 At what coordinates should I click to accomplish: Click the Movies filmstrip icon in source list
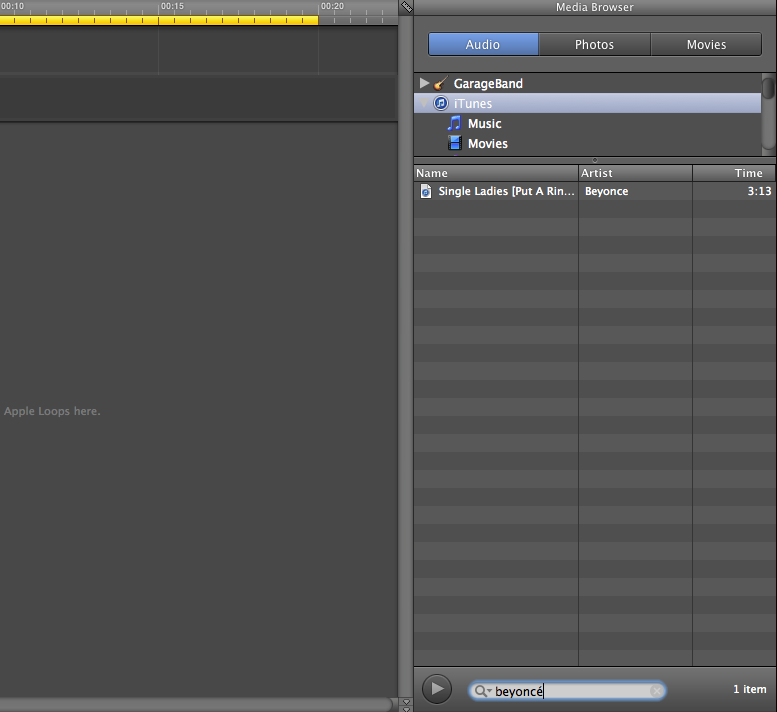455,144
